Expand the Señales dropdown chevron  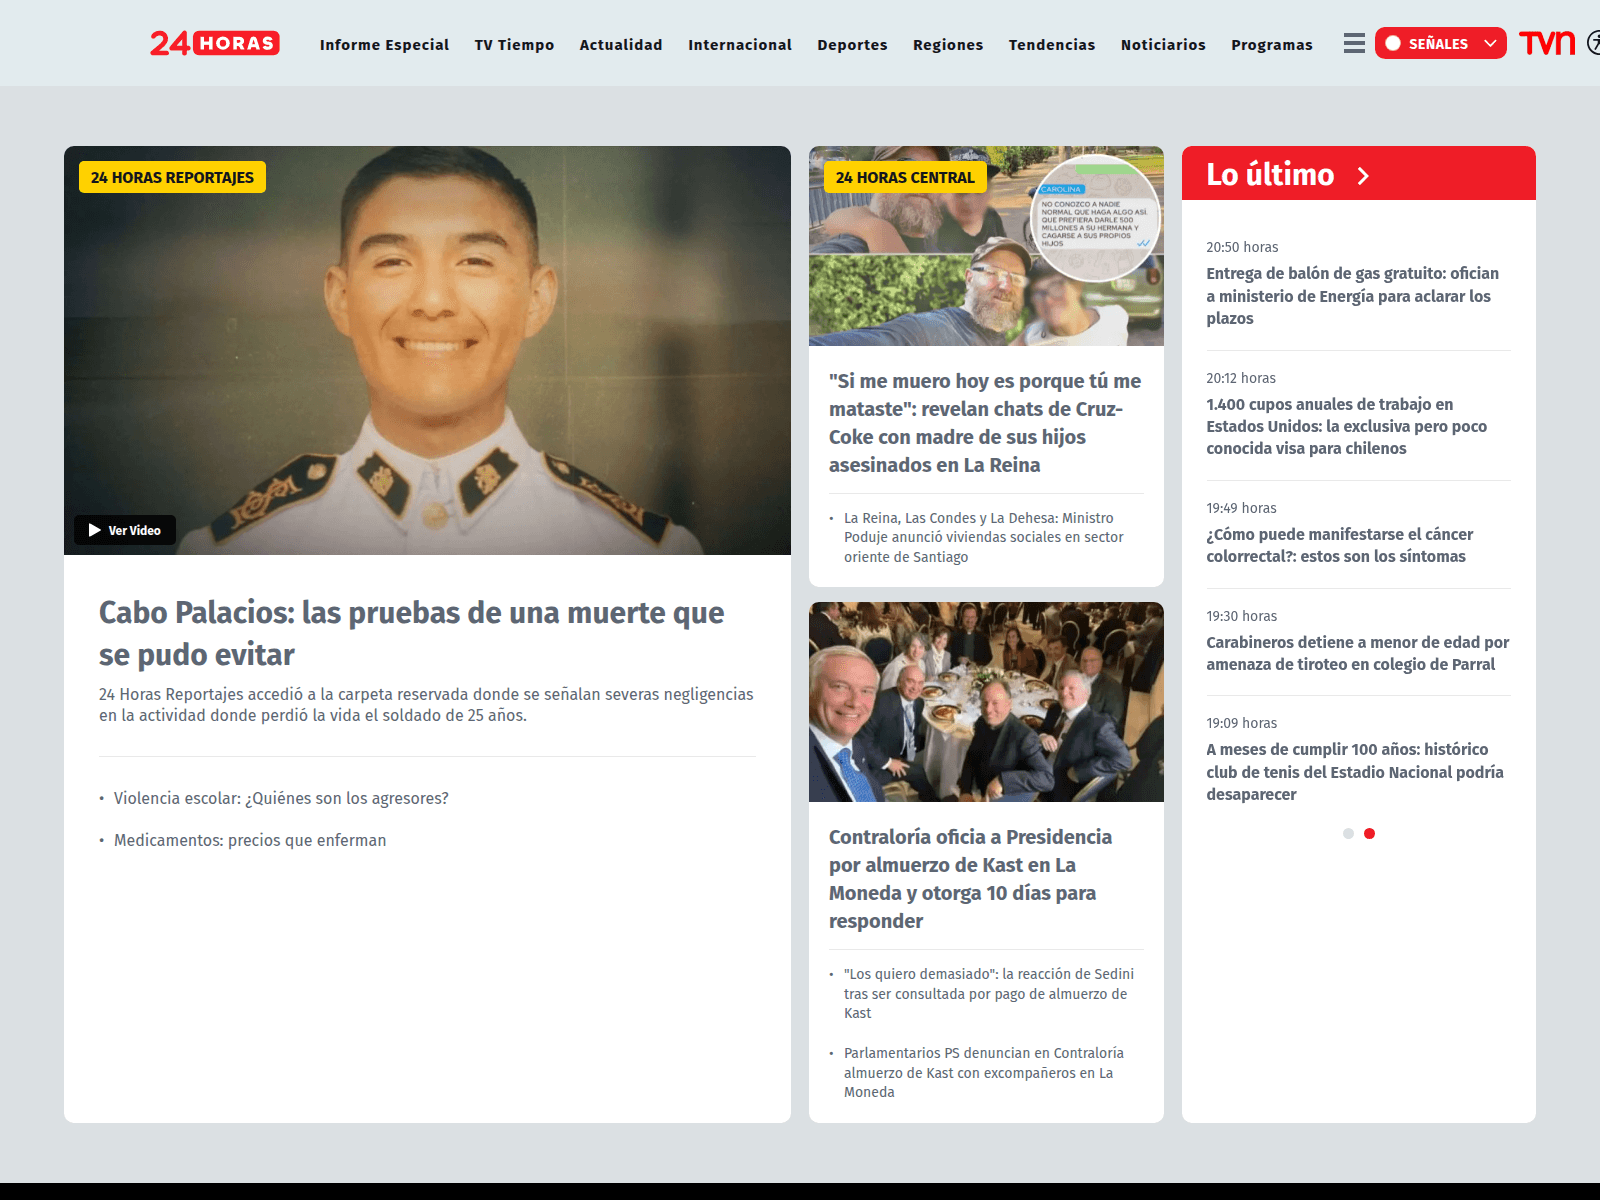point(1490,43)
